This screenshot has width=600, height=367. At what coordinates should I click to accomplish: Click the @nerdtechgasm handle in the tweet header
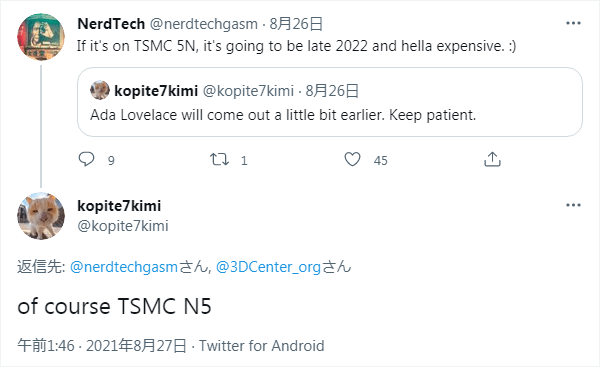pyautogui.click(x=204, y=24)
